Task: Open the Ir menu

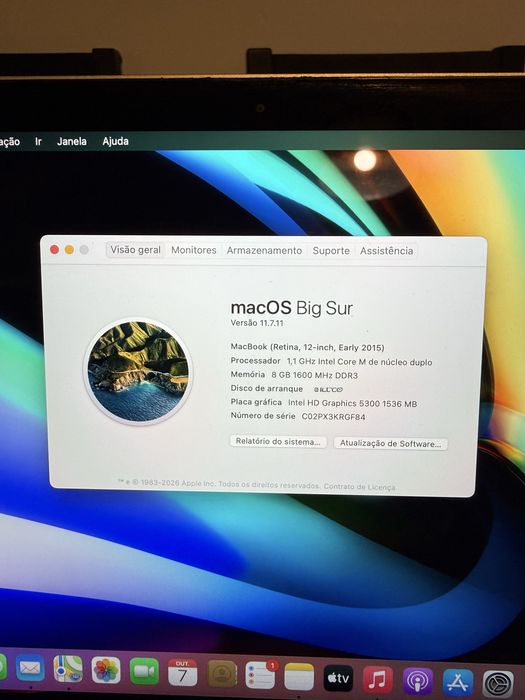Action: click(38, 142)
